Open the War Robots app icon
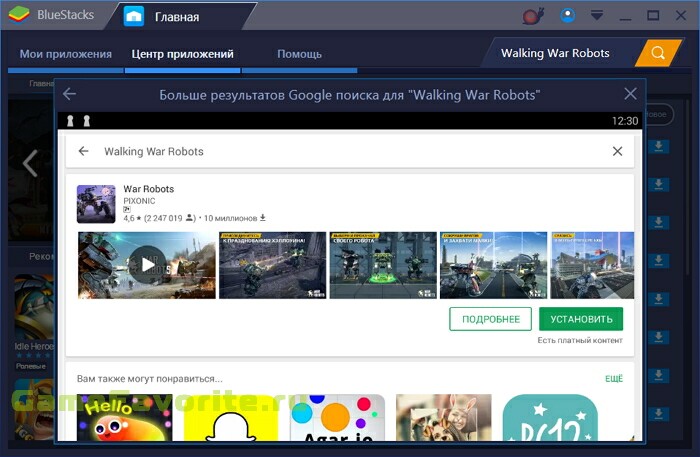 pyautogui.click(x=96, y=204)
